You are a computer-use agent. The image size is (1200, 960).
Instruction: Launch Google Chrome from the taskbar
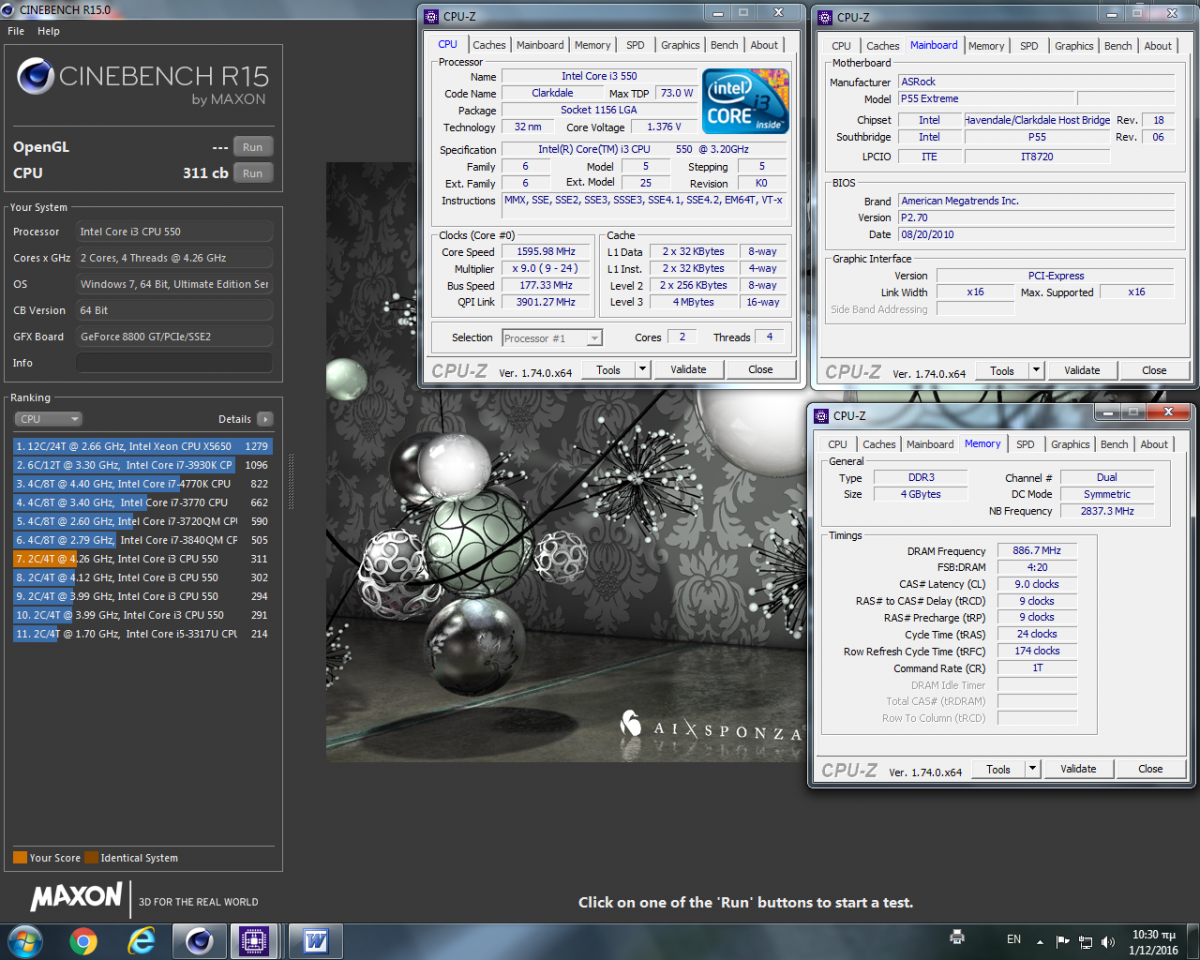83,941
